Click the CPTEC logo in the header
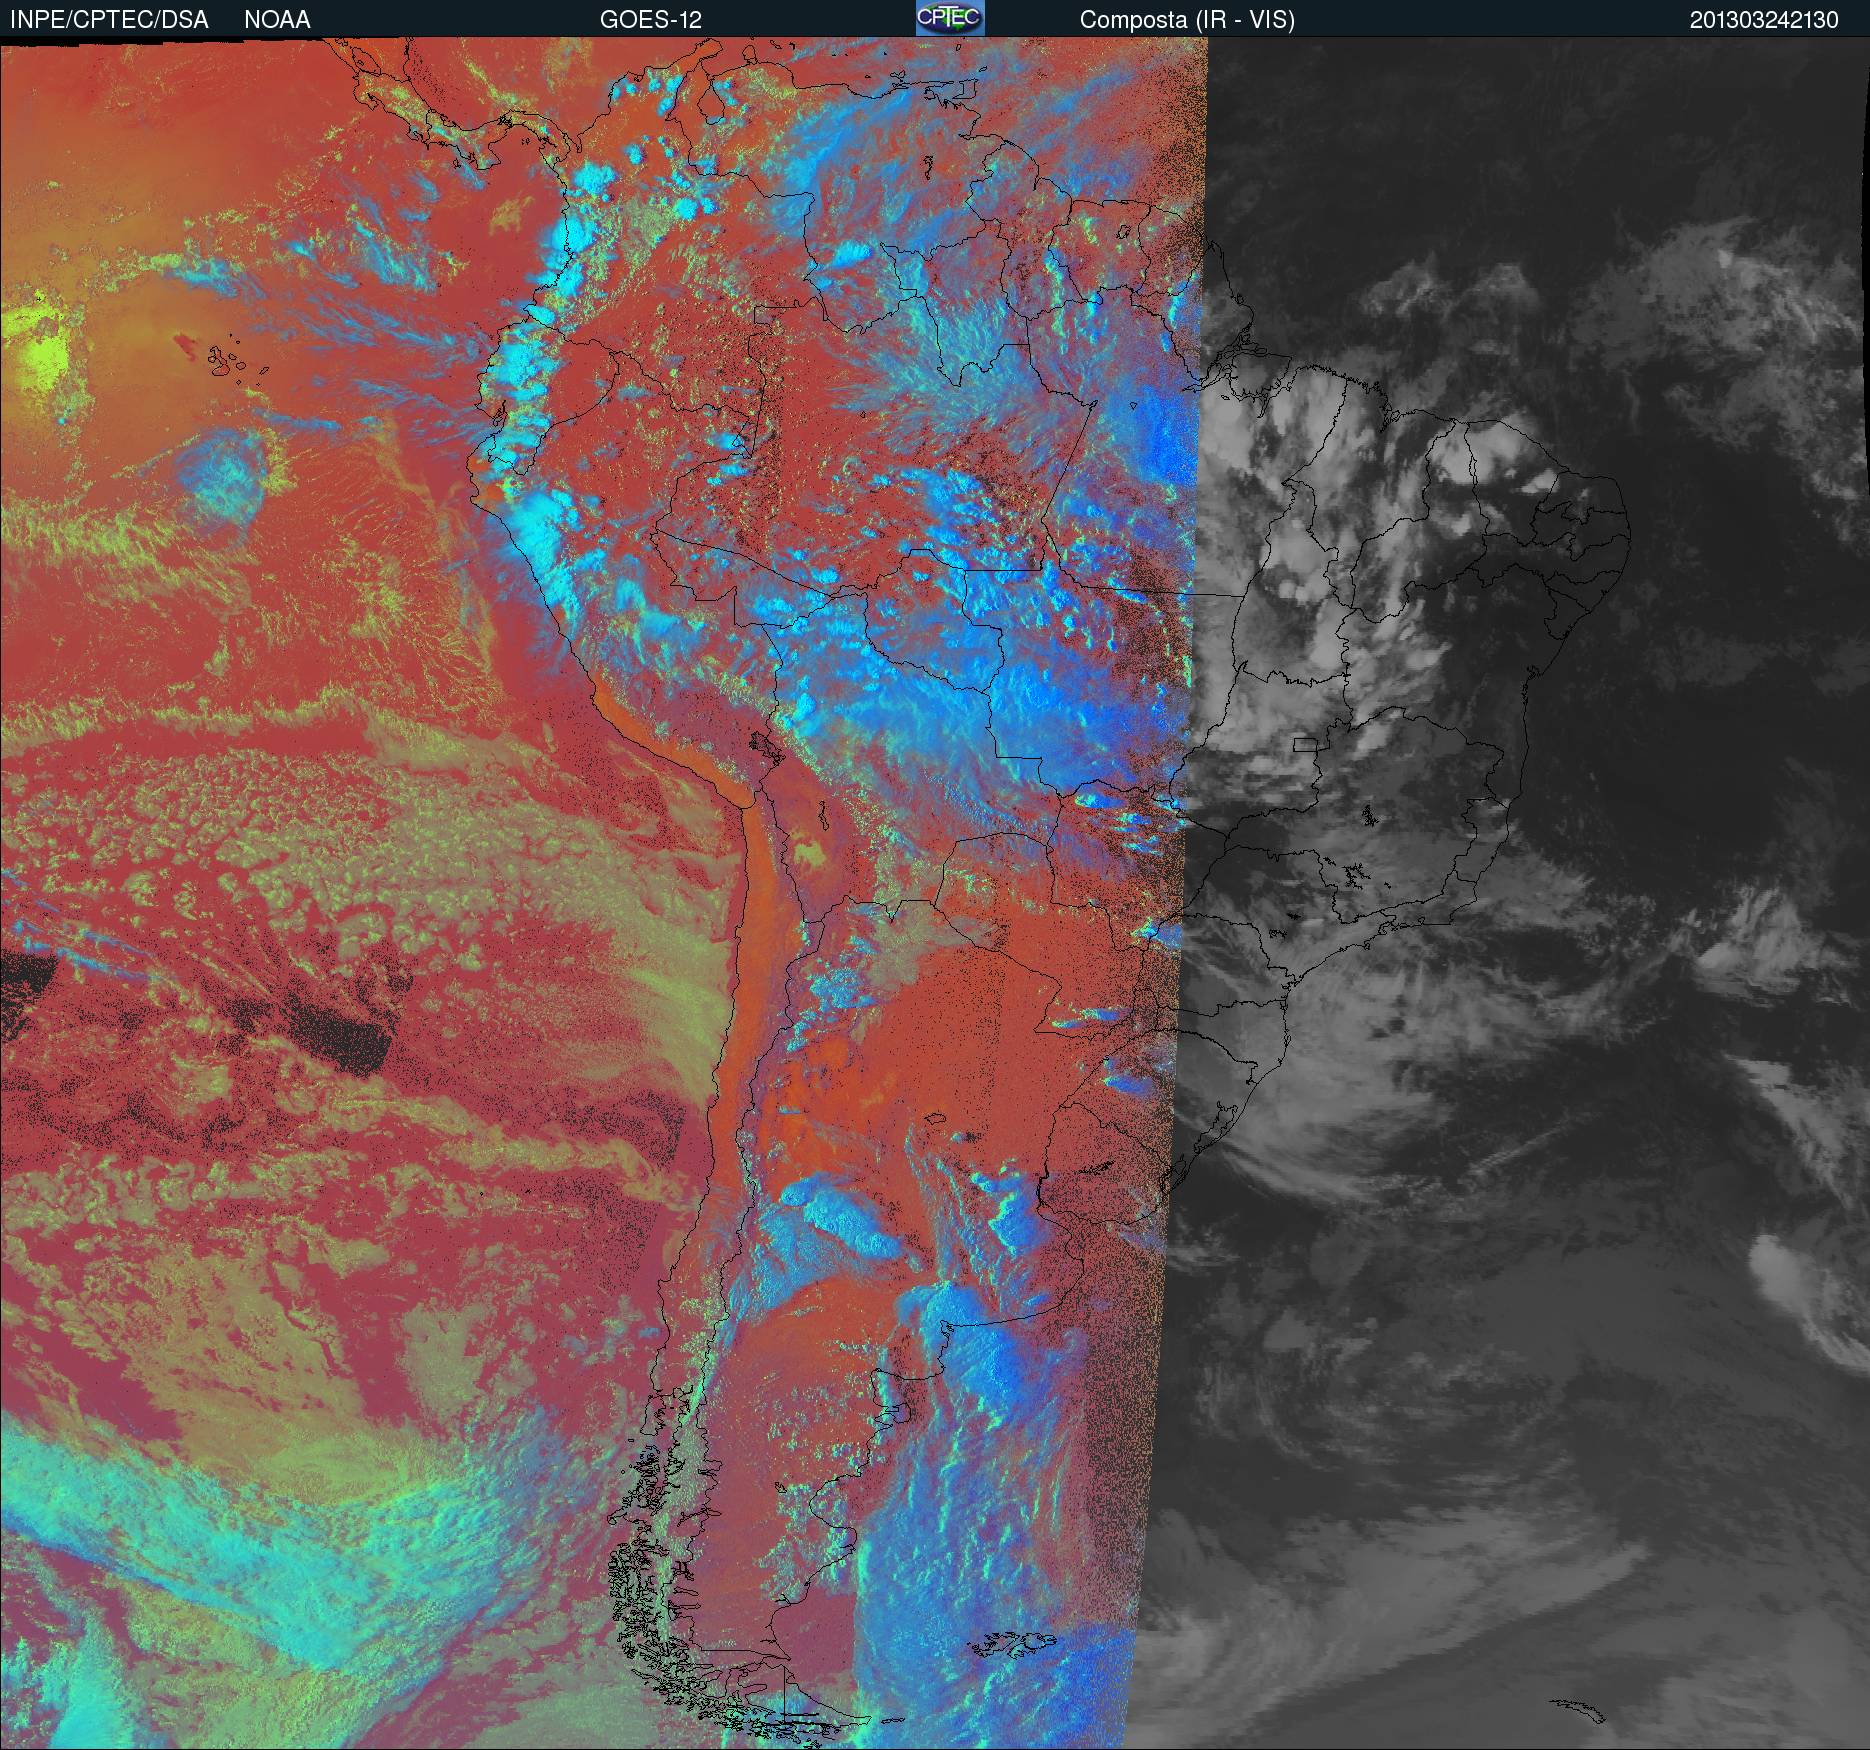This screenshot has height=1750, width=1870. (950, 18)
